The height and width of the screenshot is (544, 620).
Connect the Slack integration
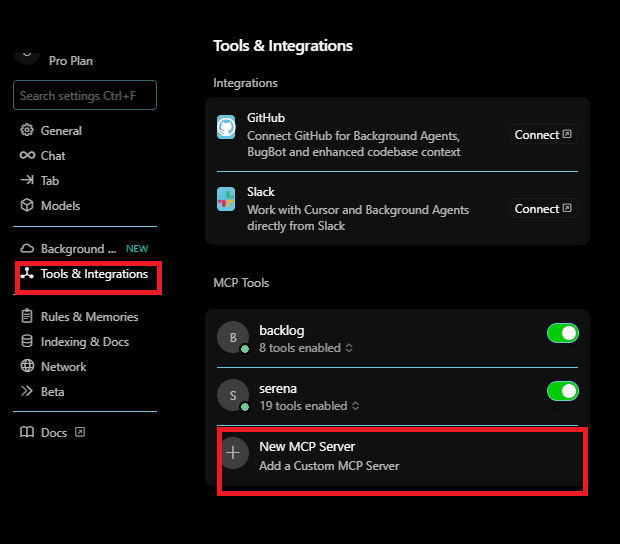(543, 208)
